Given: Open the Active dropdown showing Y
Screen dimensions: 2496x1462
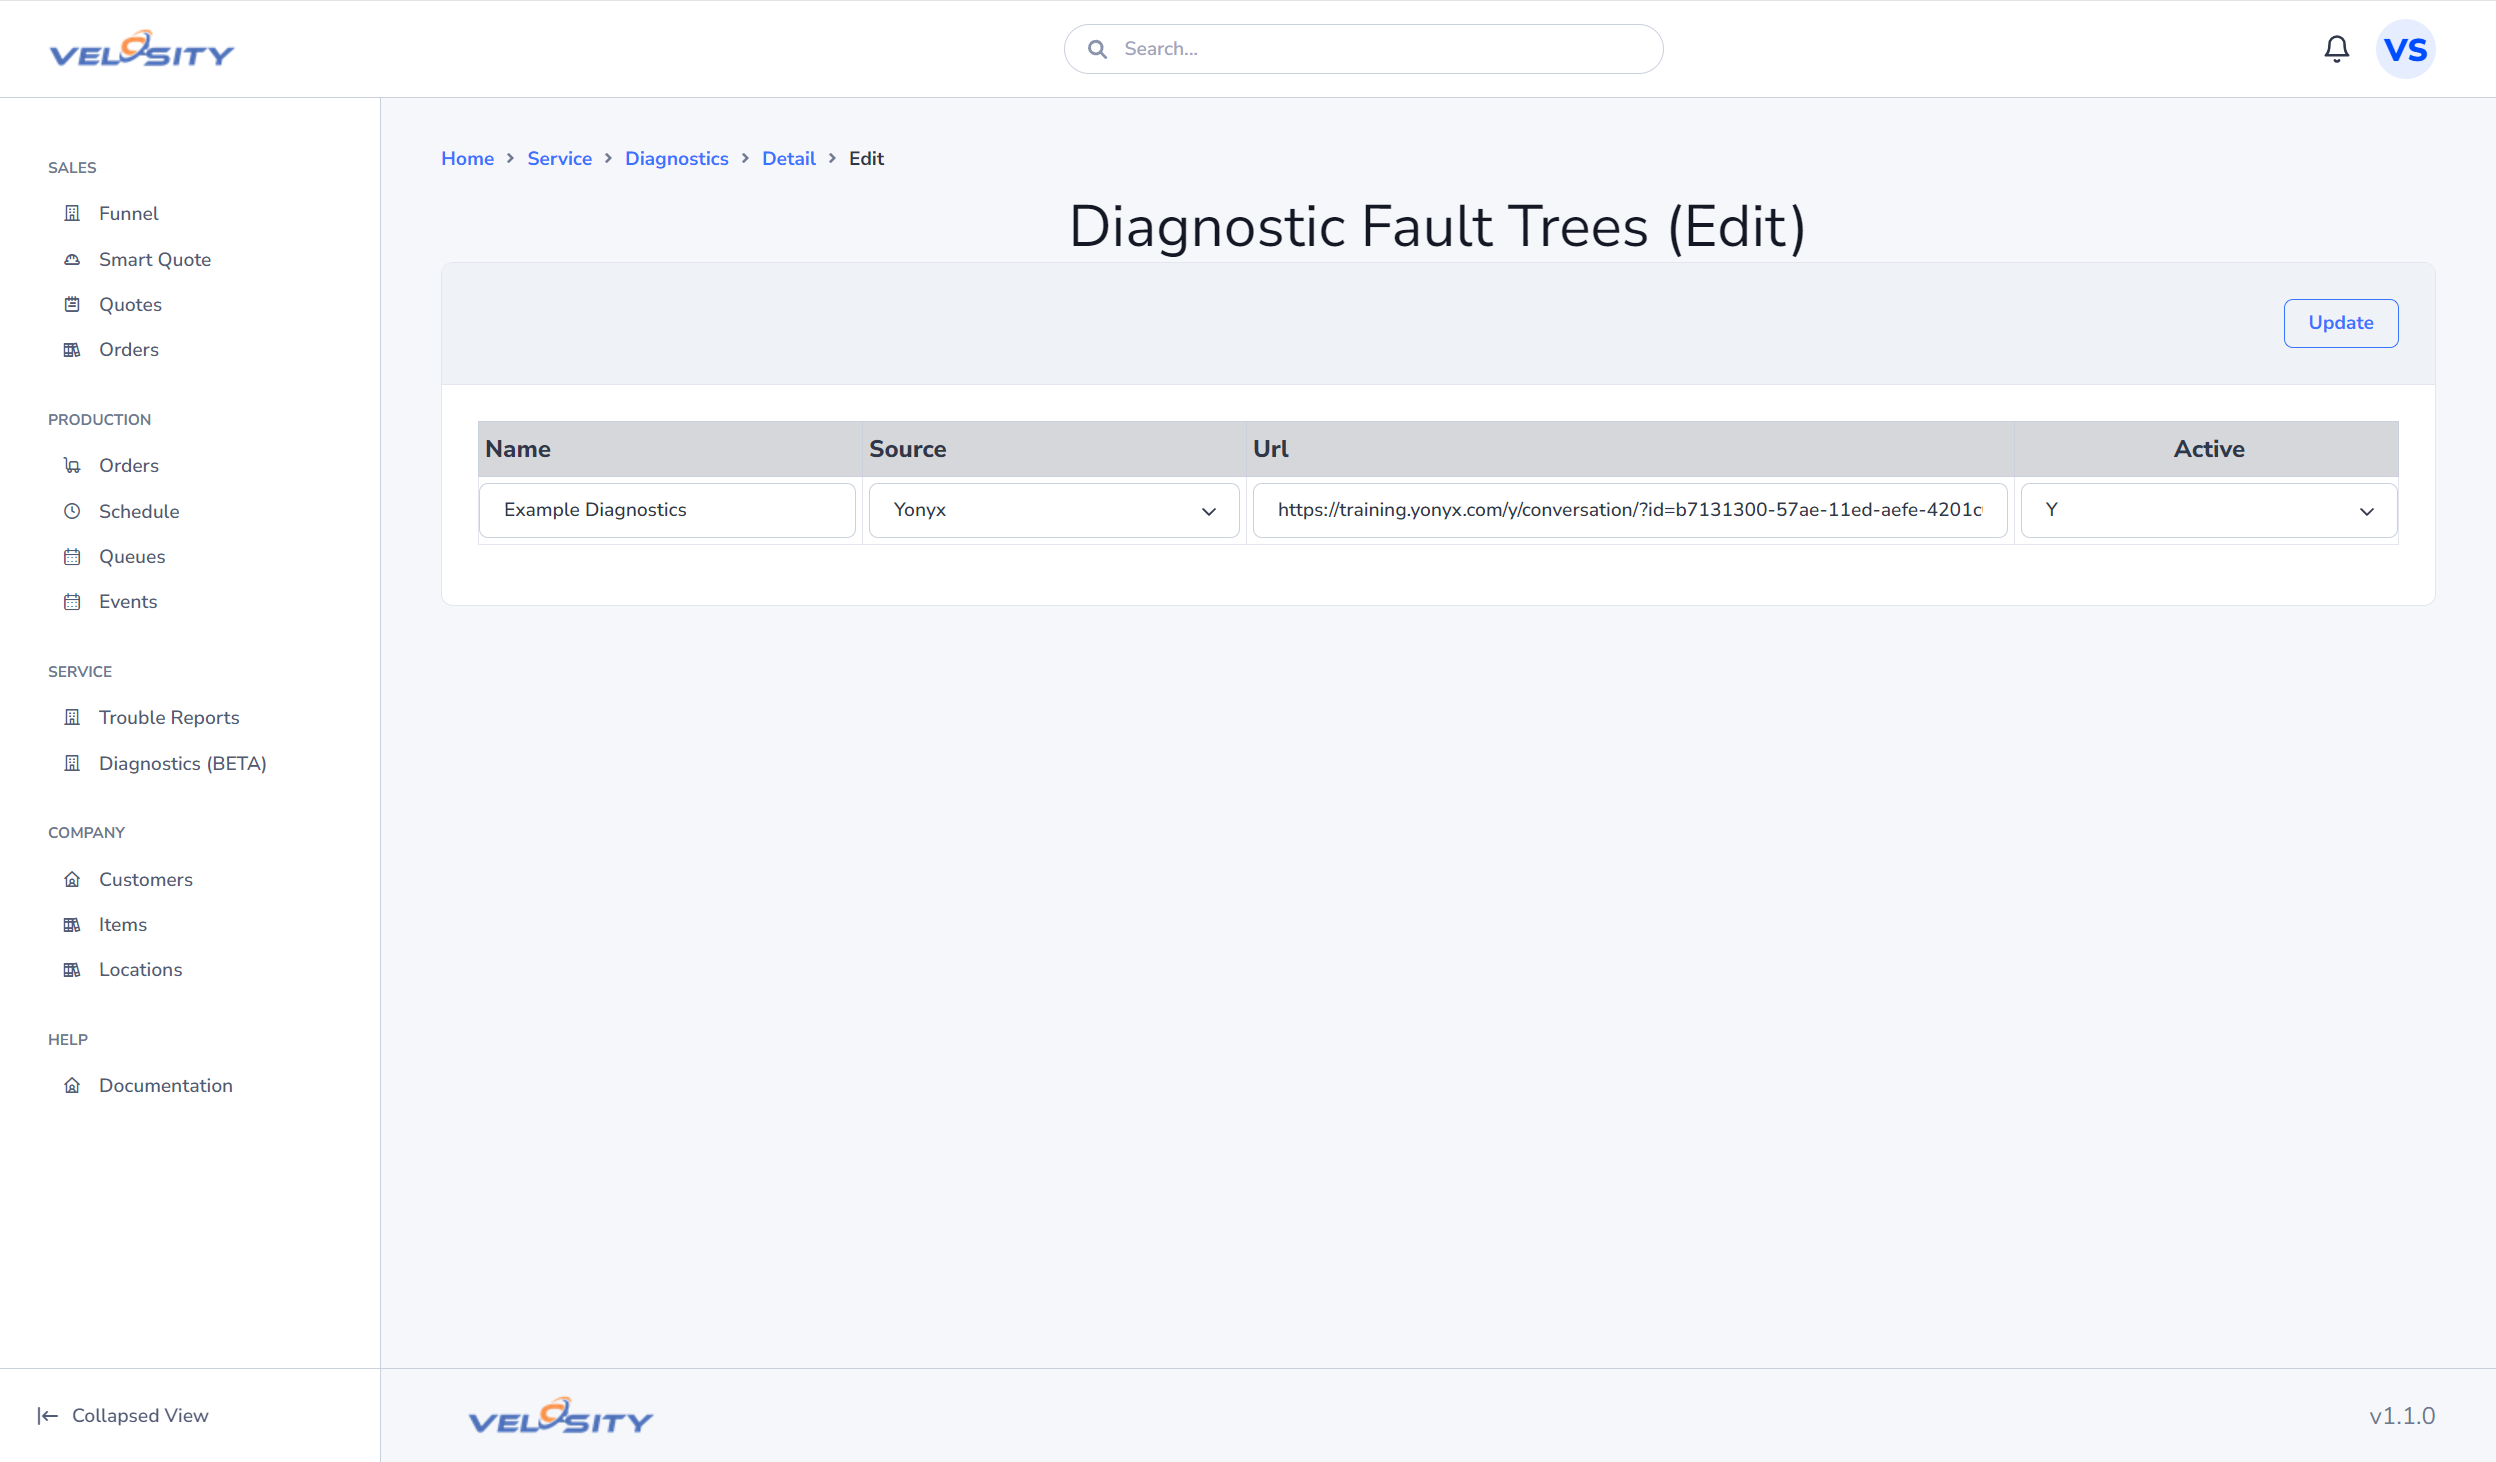Looking at the screenshot, I should [2209, 510].
